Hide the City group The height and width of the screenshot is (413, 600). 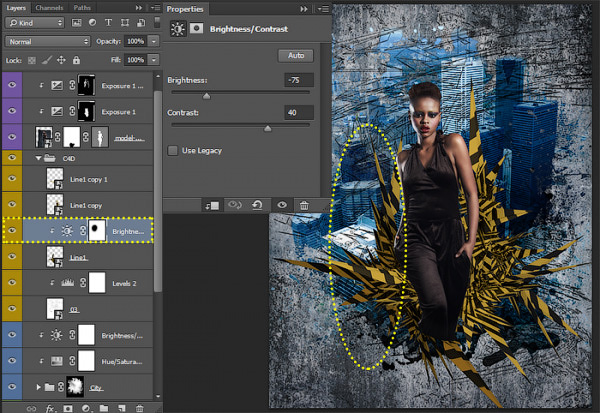12,387
